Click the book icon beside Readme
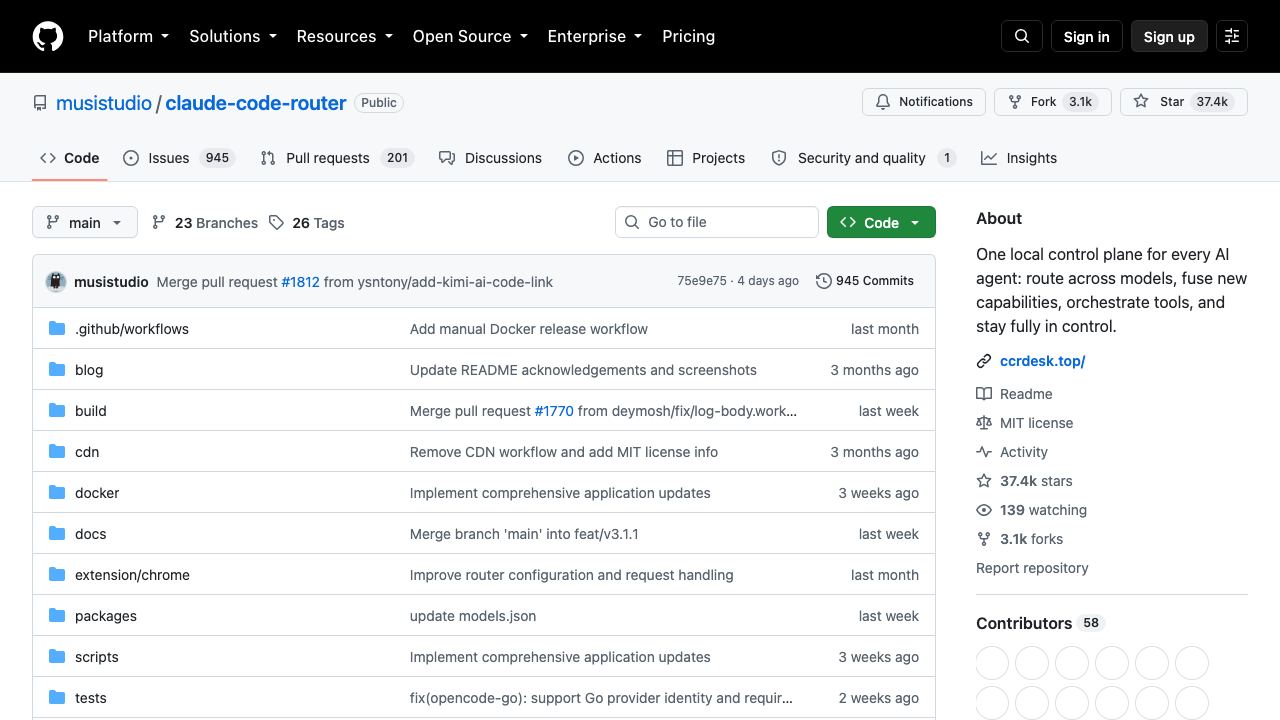The width and height of the screenshot is (1280, 720). (984, 394)
